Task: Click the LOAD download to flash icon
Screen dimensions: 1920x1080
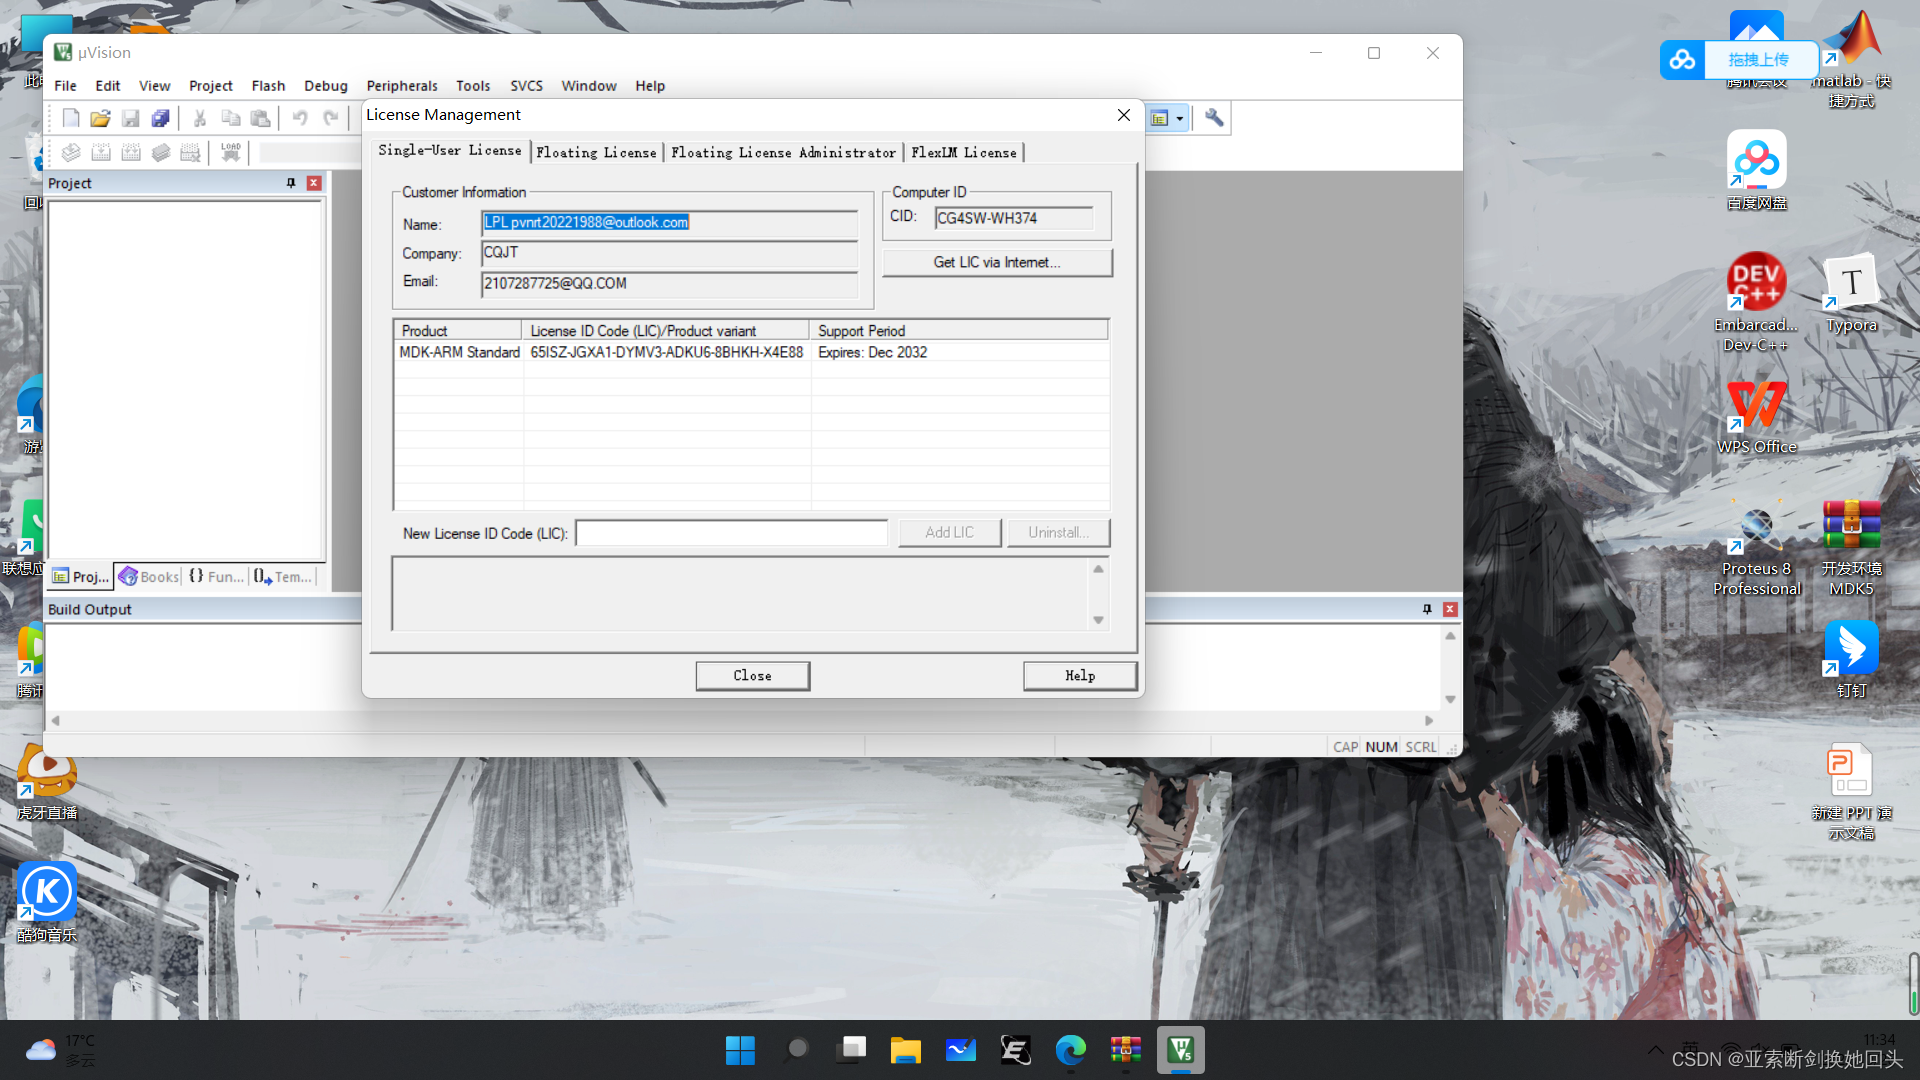Action: tap(231, 152)
